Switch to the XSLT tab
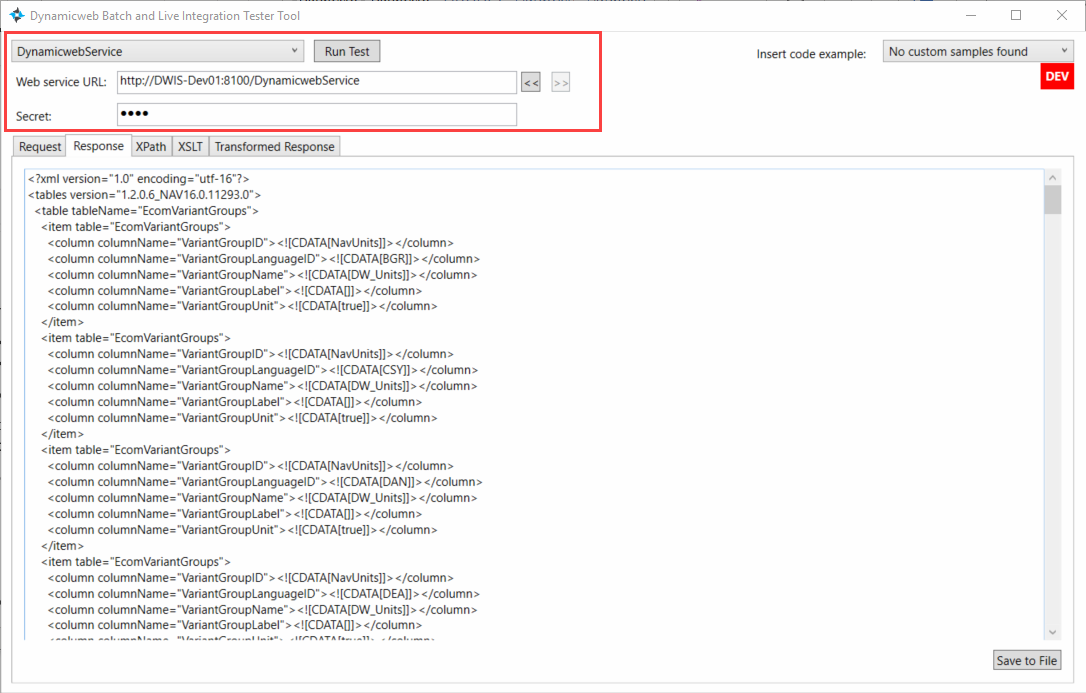The width and height of the screenshot is (1086, 693). tap(190, 147)
